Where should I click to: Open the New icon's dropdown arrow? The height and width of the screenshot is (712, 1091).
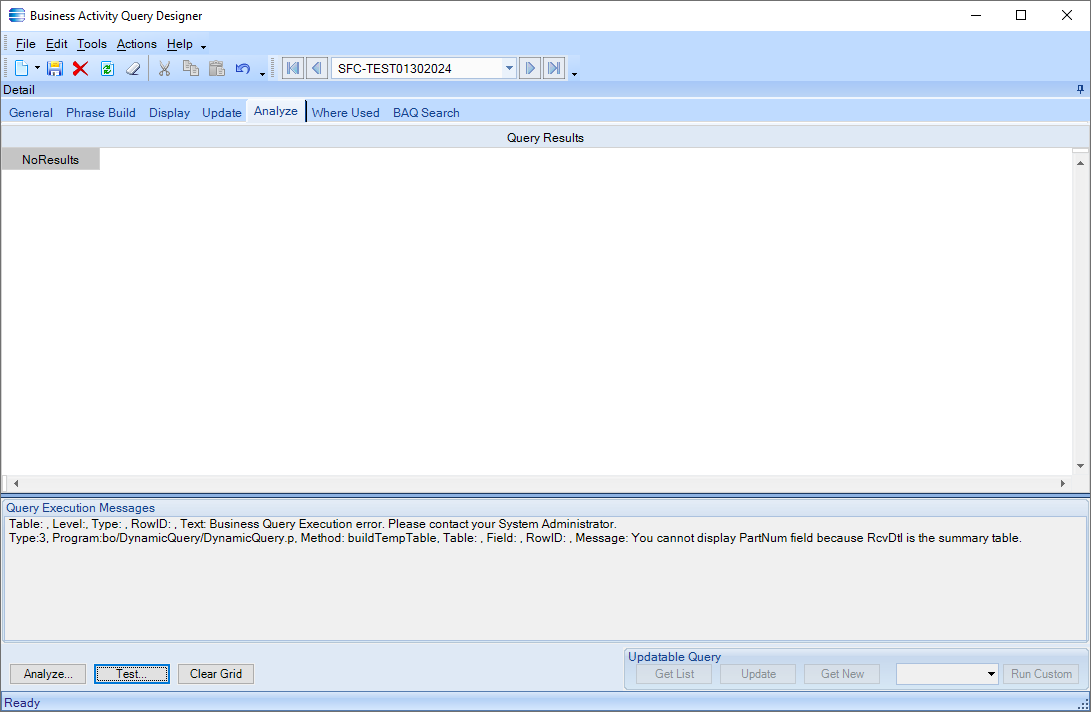tap(38, 68)
